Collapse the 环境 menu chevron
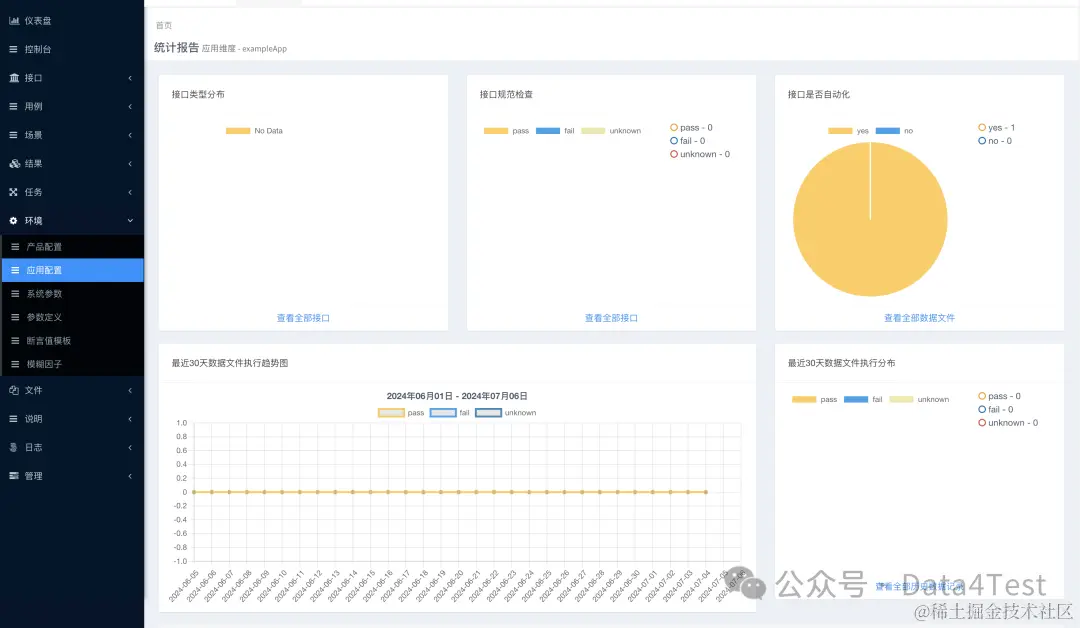1080x628 pixels. [x=130, y=221]
